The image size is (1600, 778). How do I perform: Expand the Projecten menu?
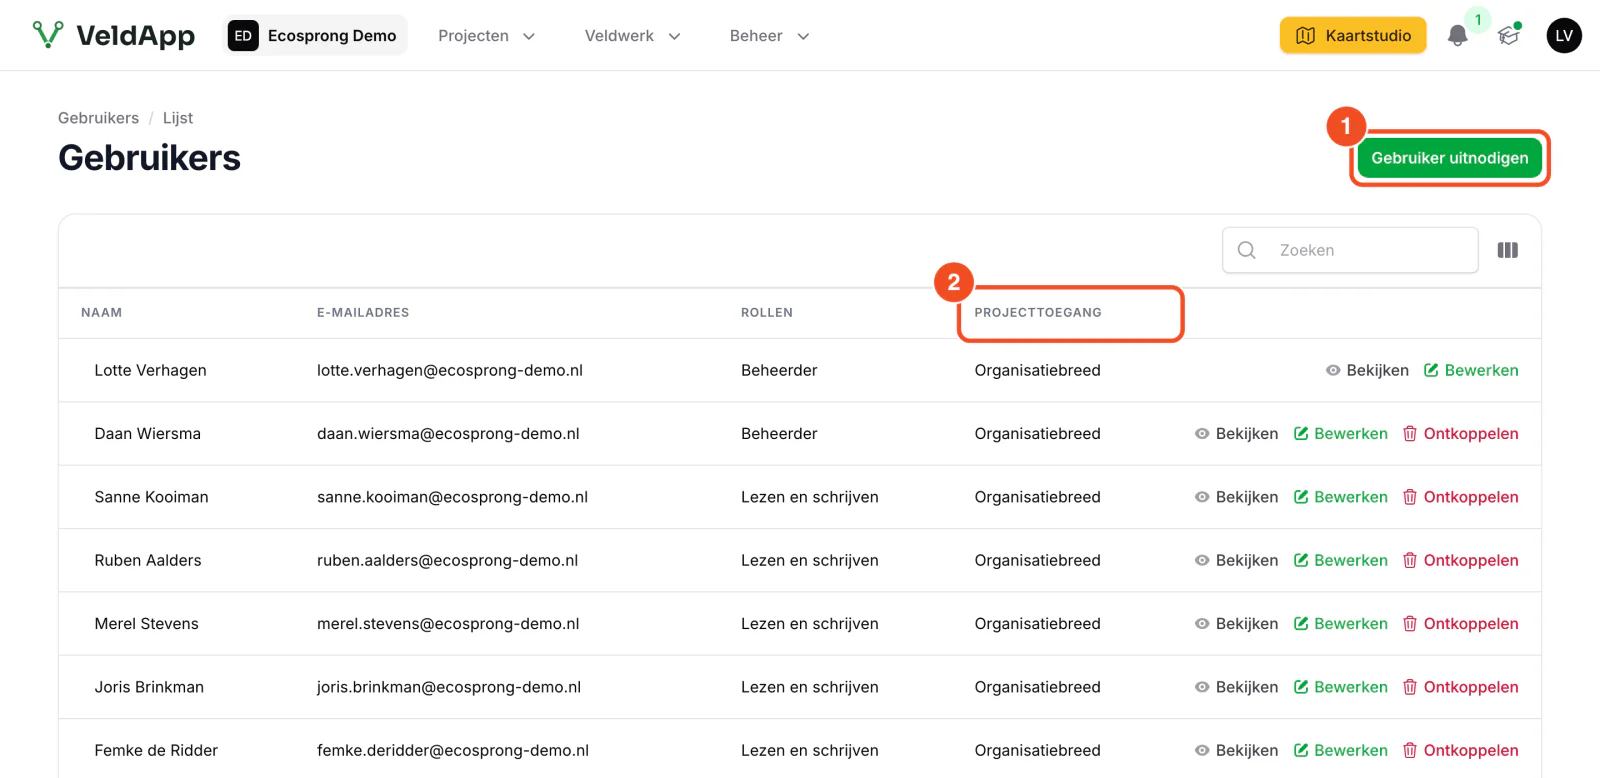(x=487, y=36)
